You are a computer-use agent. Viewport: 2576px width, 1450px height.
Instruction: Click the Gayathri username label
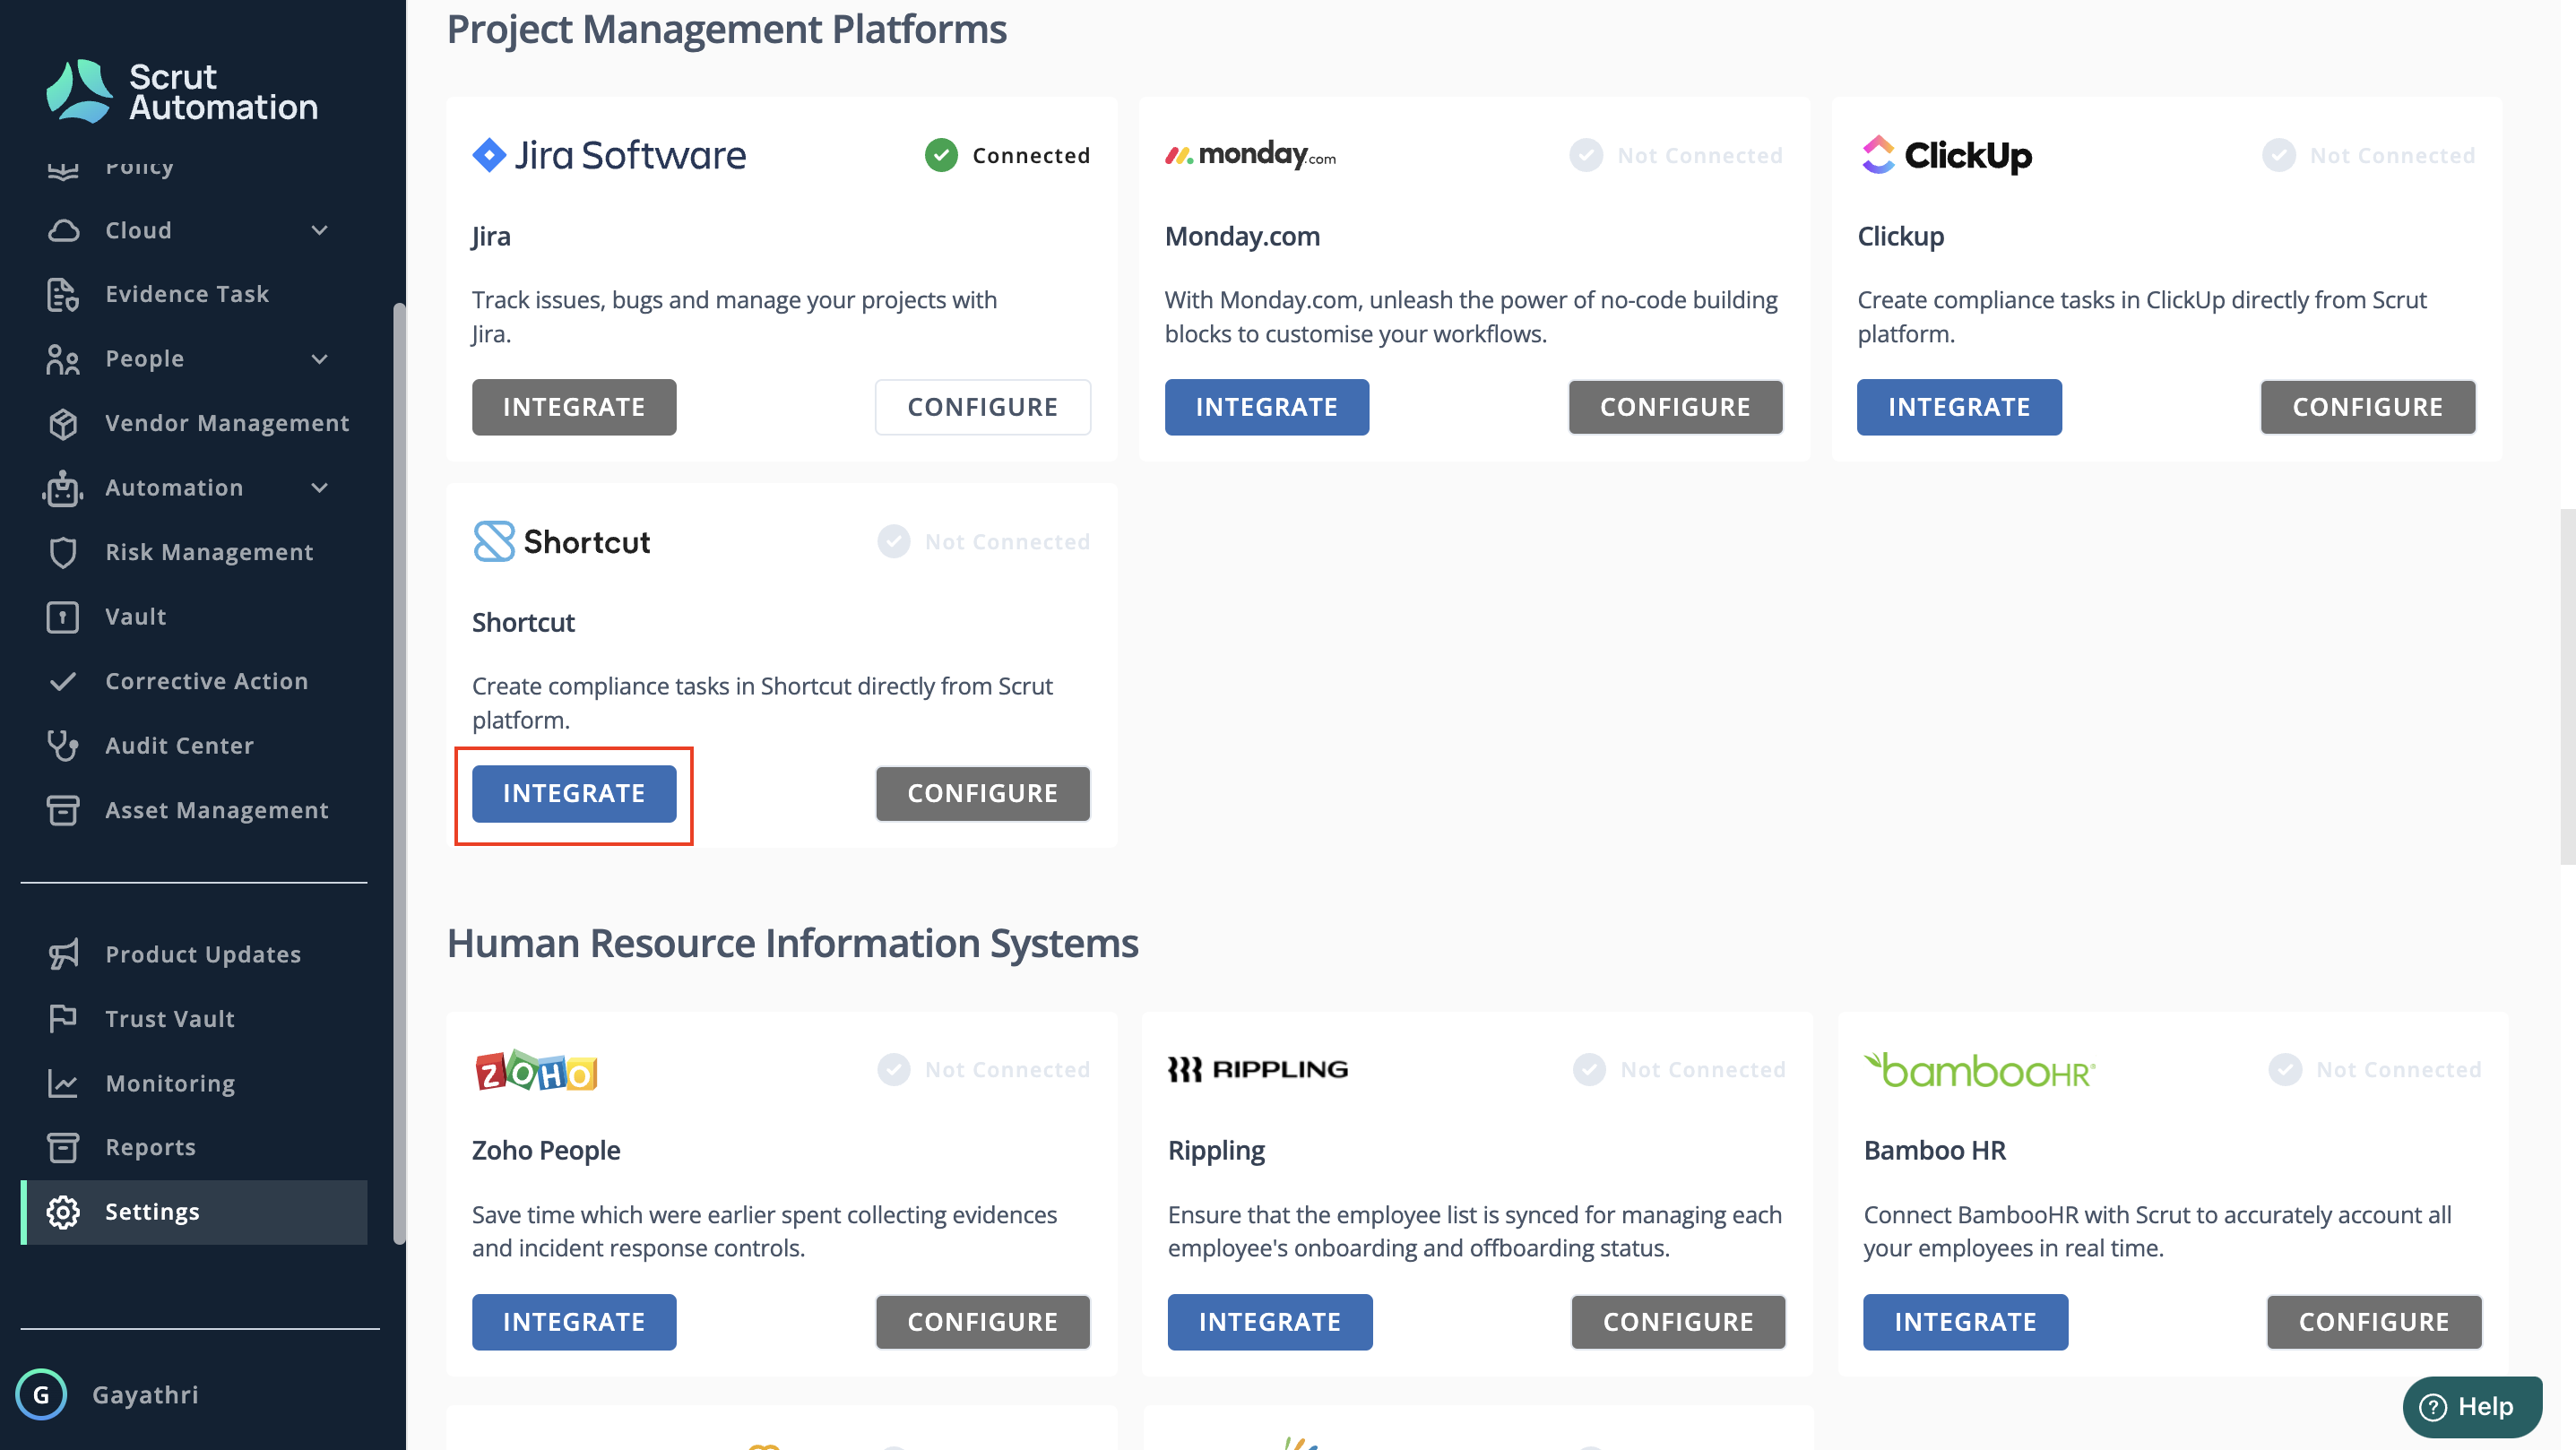tap(145, 1394)
